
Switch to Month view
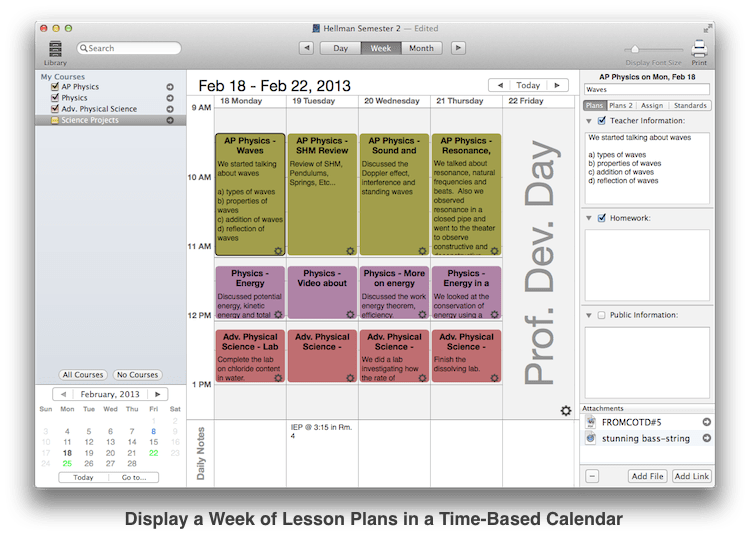tap(421, 48)
